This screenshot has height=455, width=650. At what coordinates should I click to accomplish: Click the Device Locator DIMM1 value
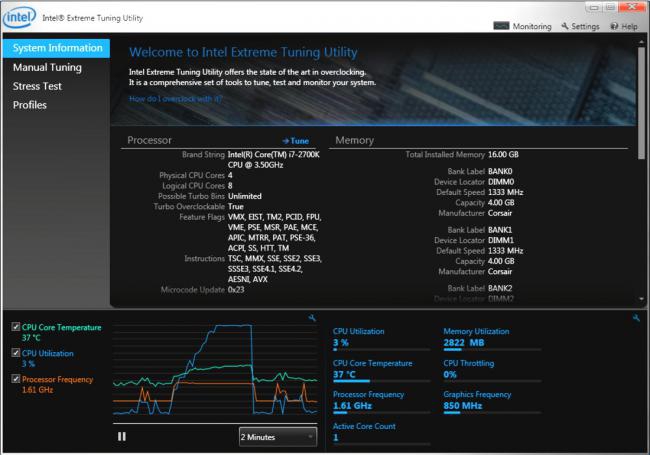point(501,240)
